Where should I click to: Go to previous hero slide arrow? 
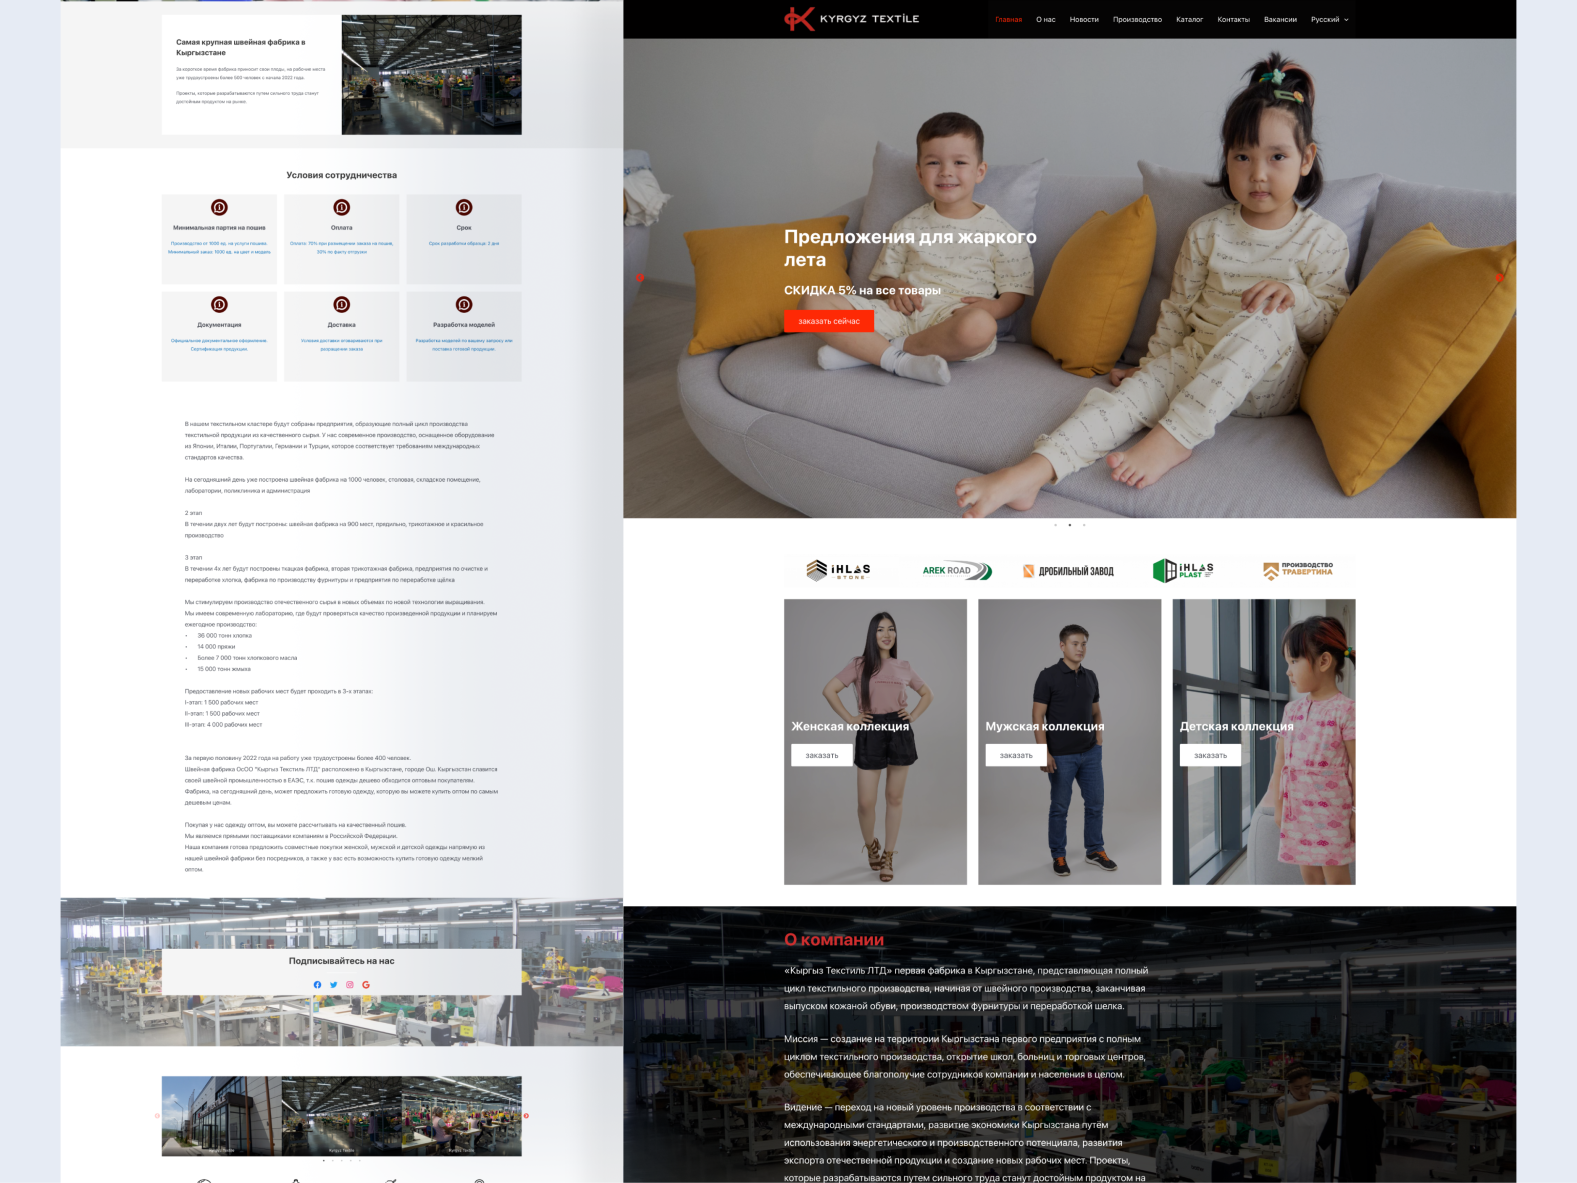pyautogui.click(x=640, y=277)
